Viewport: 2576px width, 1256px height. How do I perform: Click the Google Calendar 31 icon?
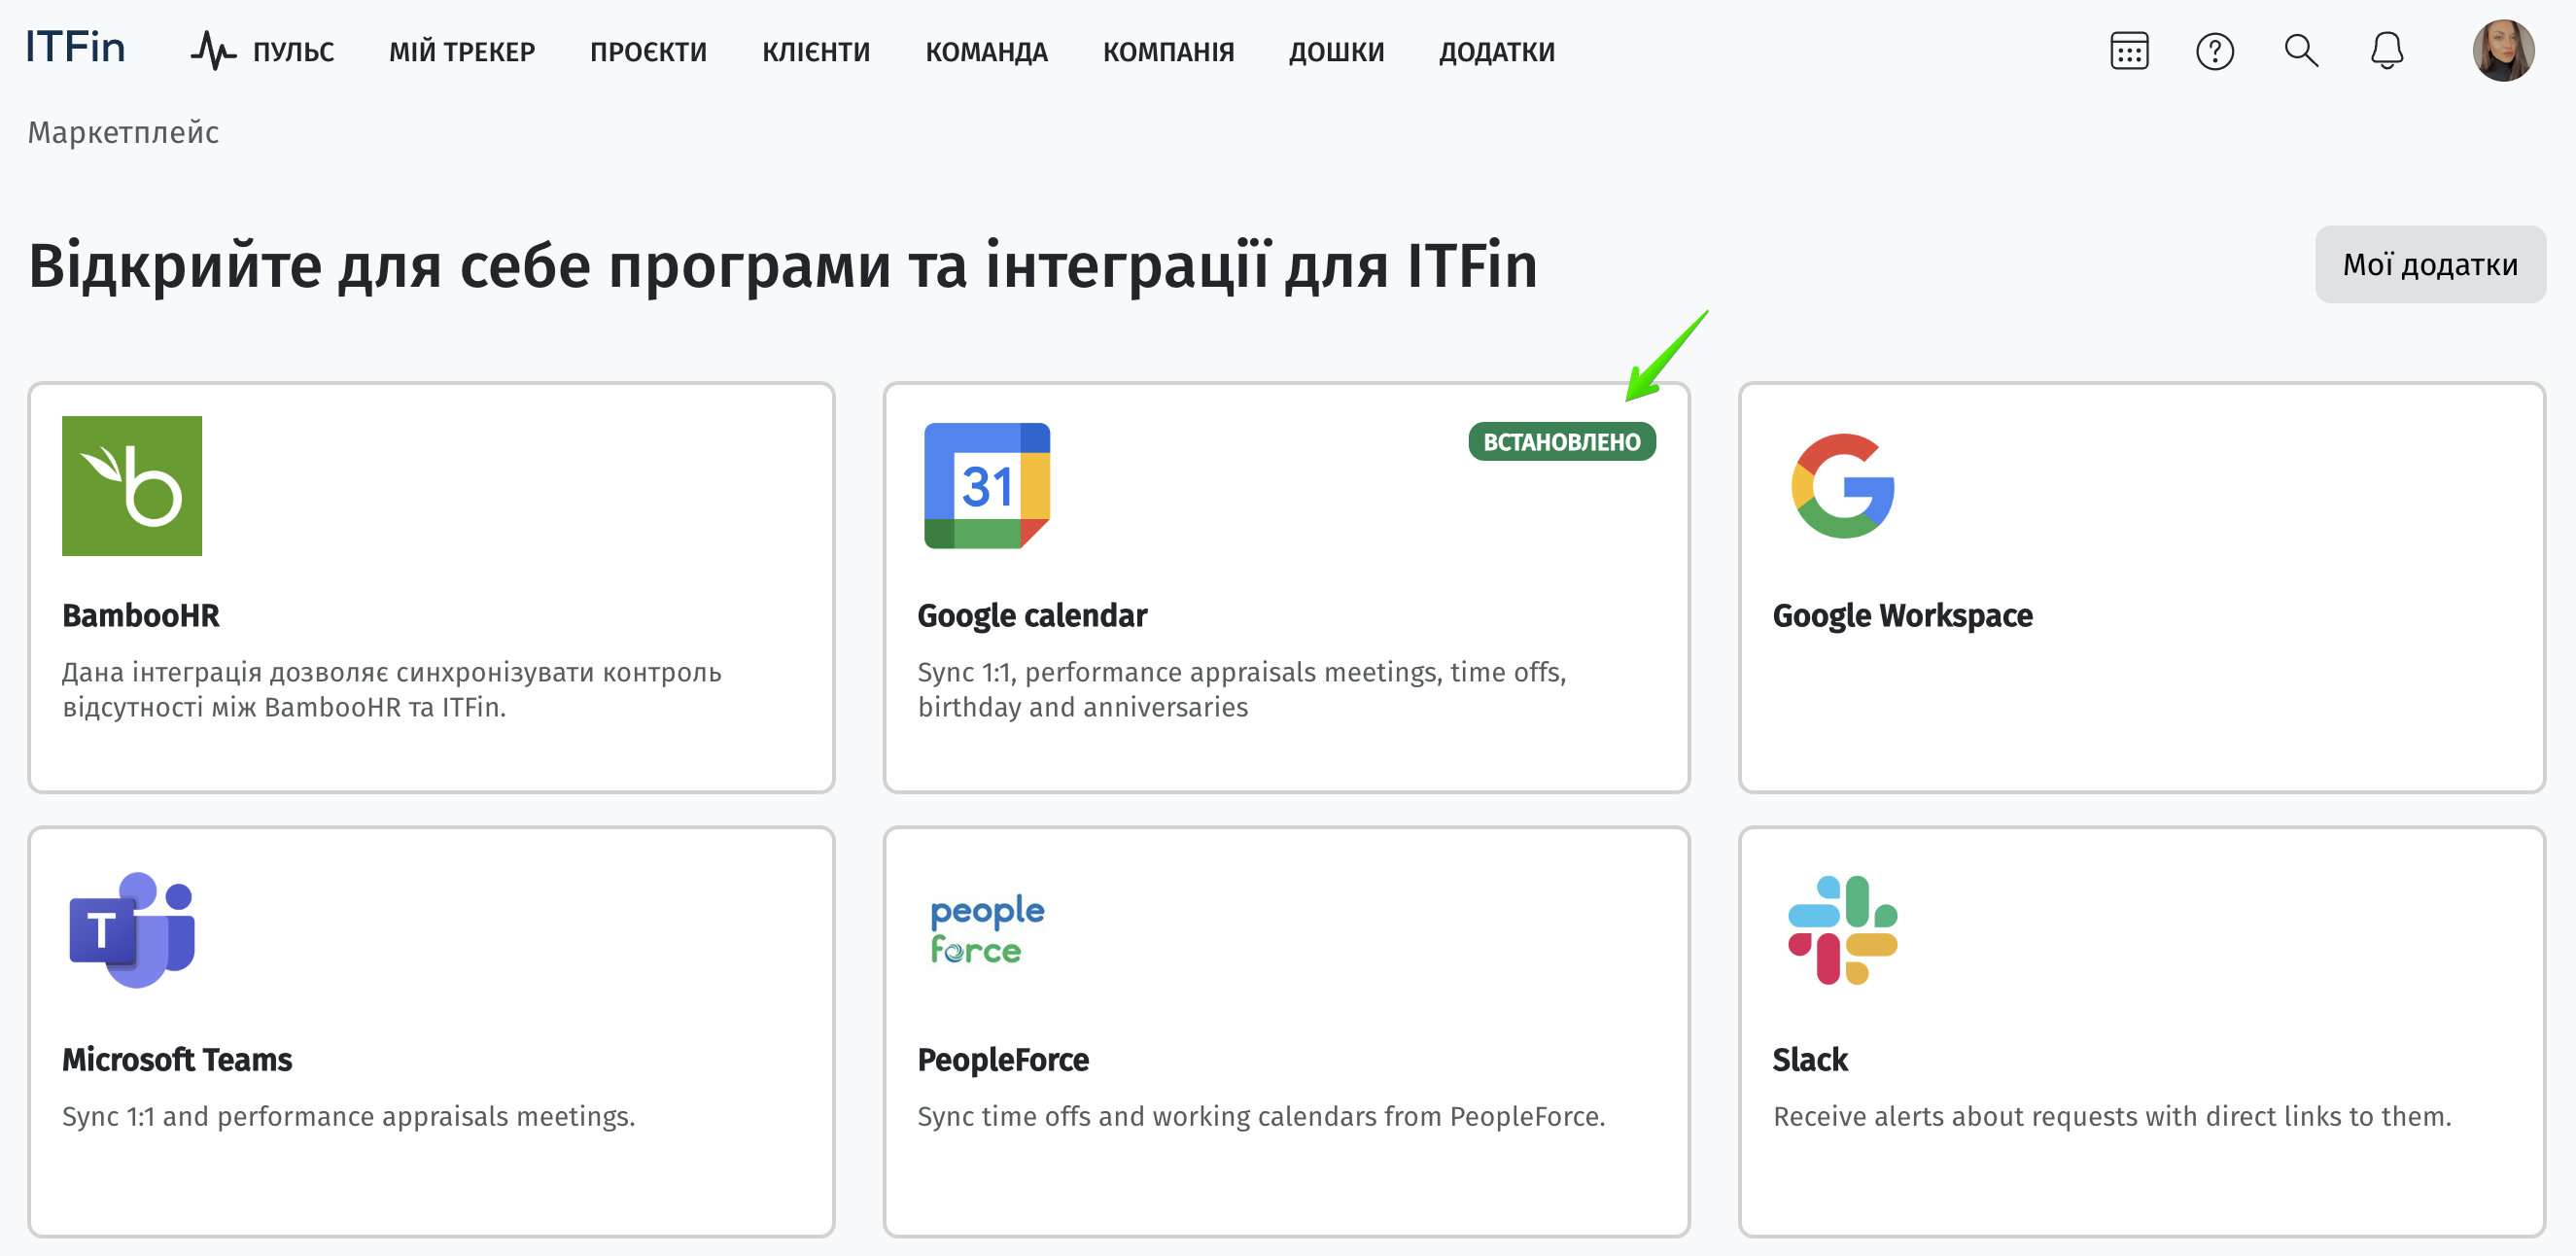point(987,486)
